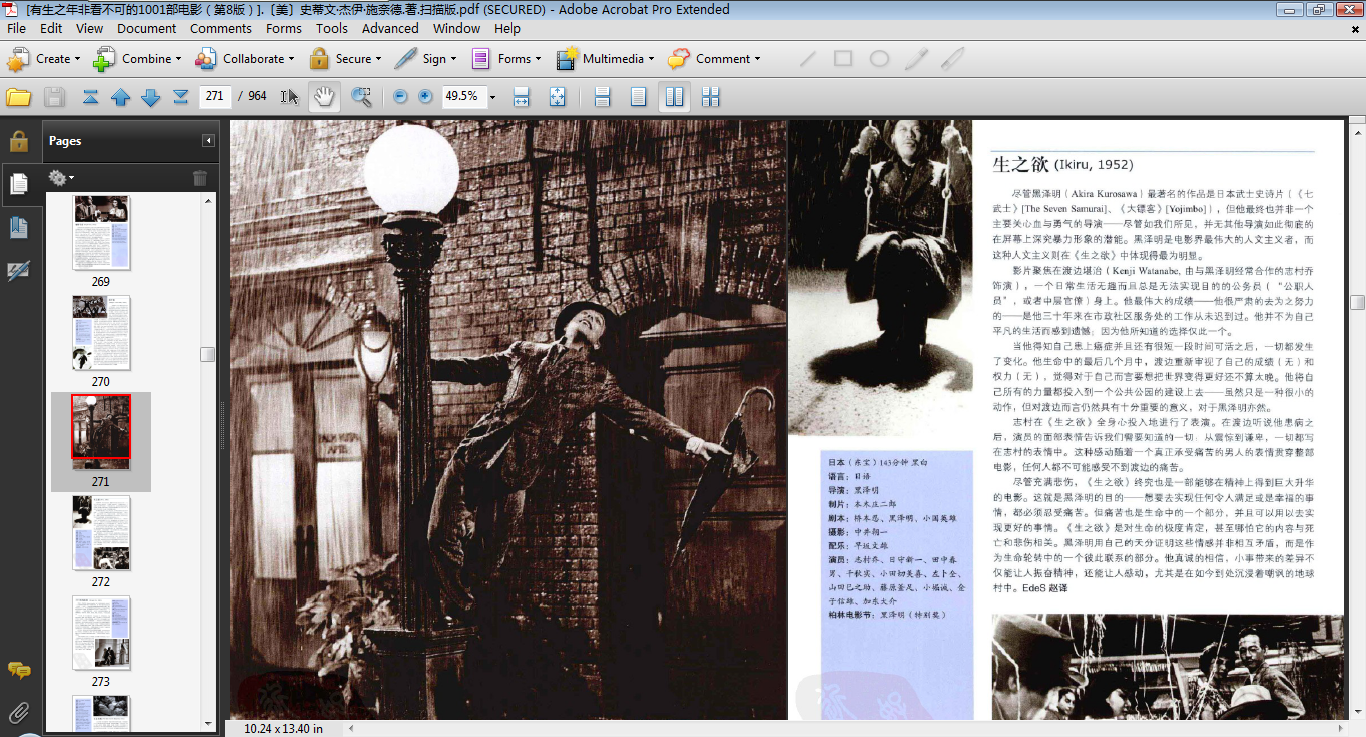Switch to Two-Up Continuous view
1366x737 pixels.
(711, 97)
